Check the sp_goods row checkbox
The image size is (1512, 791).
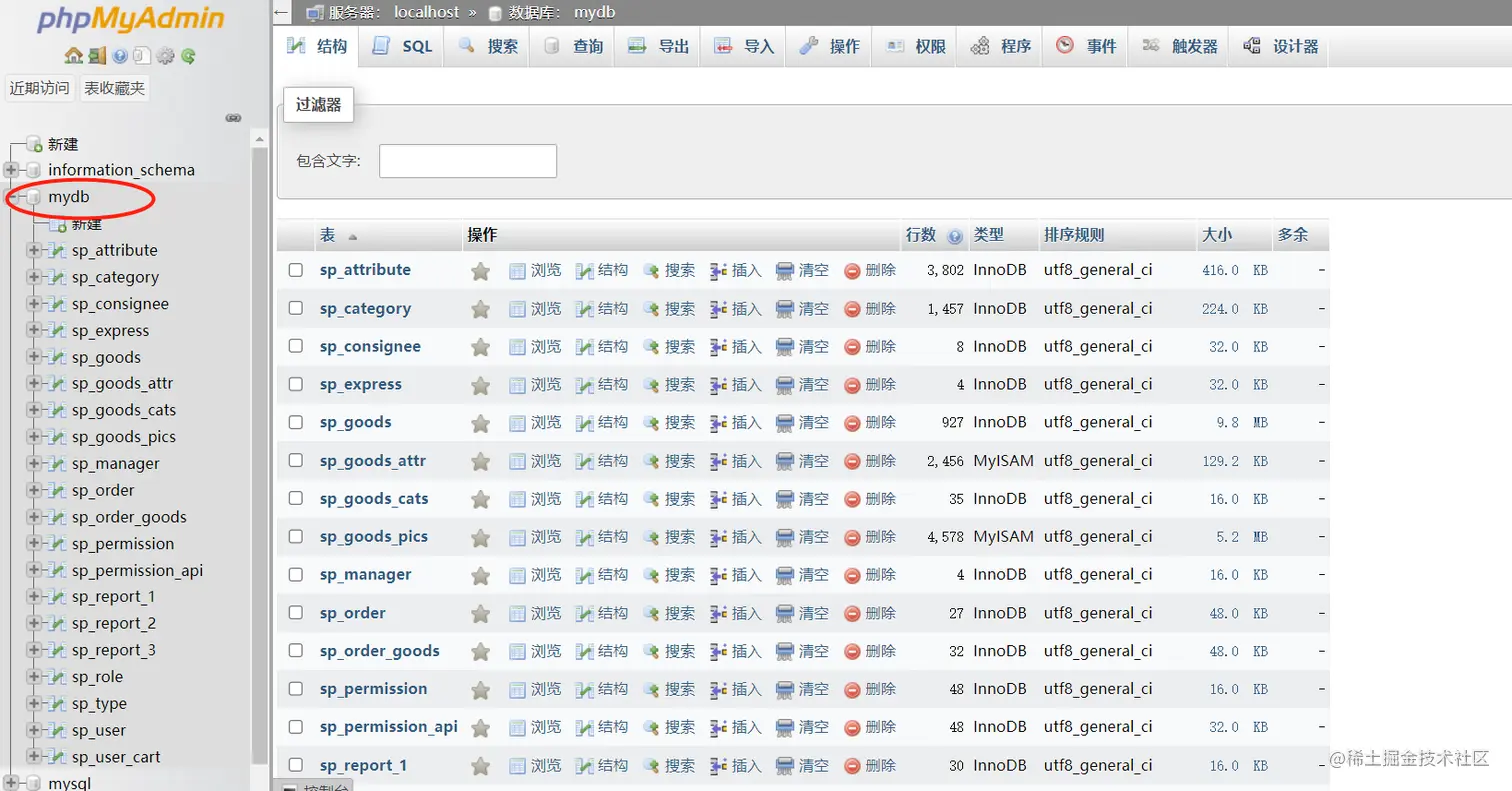pyautogui.click(x=295, y=422)
